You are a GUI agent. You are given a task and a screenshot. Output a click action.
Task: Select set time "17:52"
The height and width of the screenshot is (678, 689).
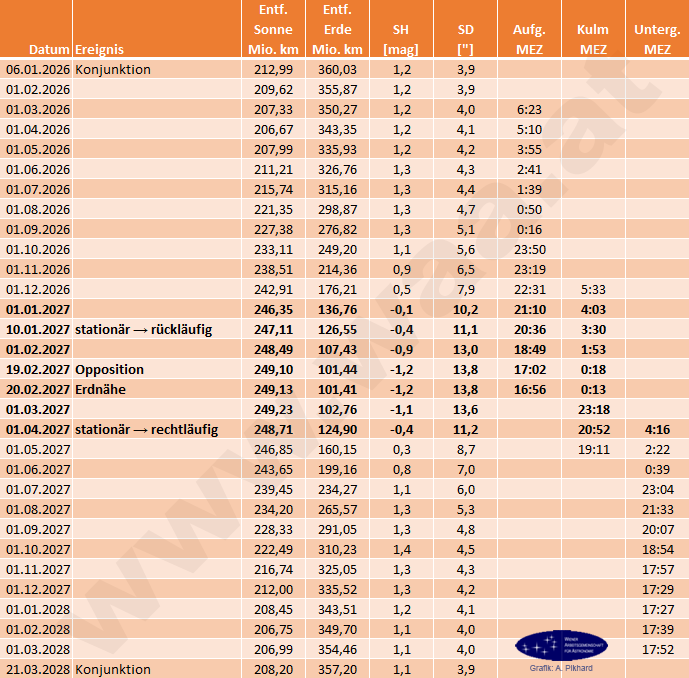(658, 649)
